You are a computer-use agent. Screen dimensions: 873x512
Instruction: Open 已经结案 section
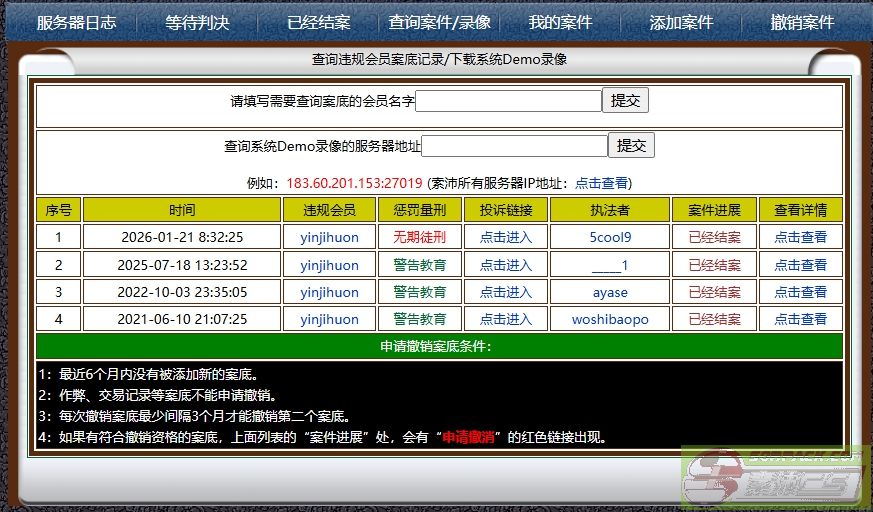click(x=318, y=22)
